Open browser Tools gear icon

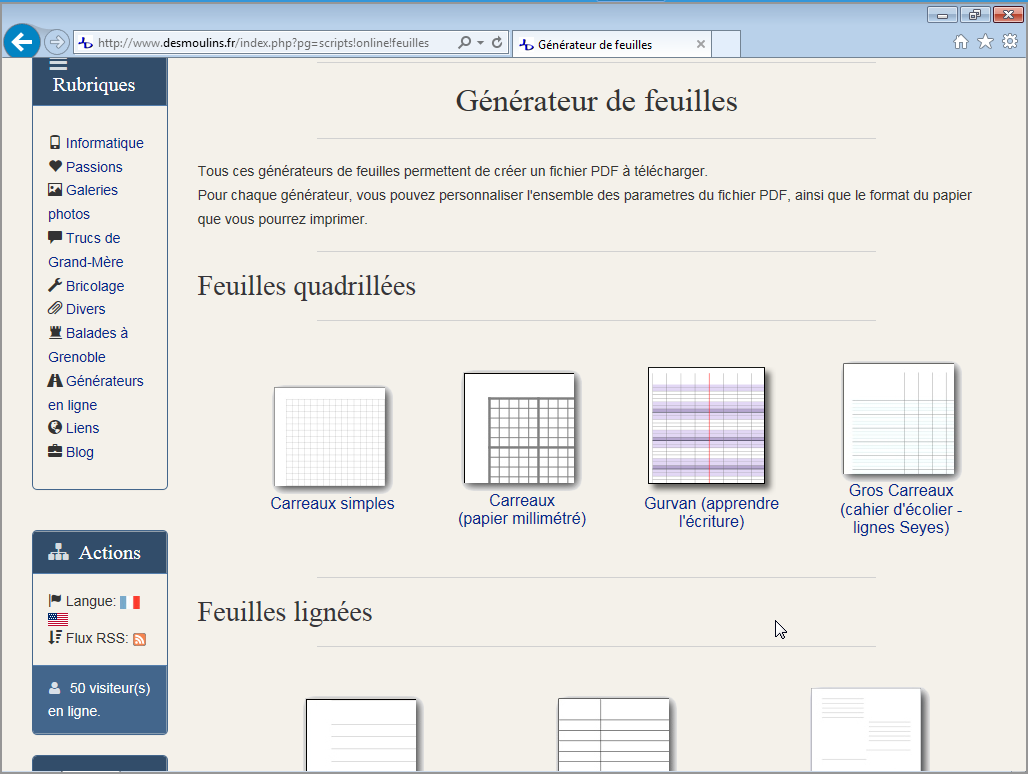click(x=1010, y=41)
